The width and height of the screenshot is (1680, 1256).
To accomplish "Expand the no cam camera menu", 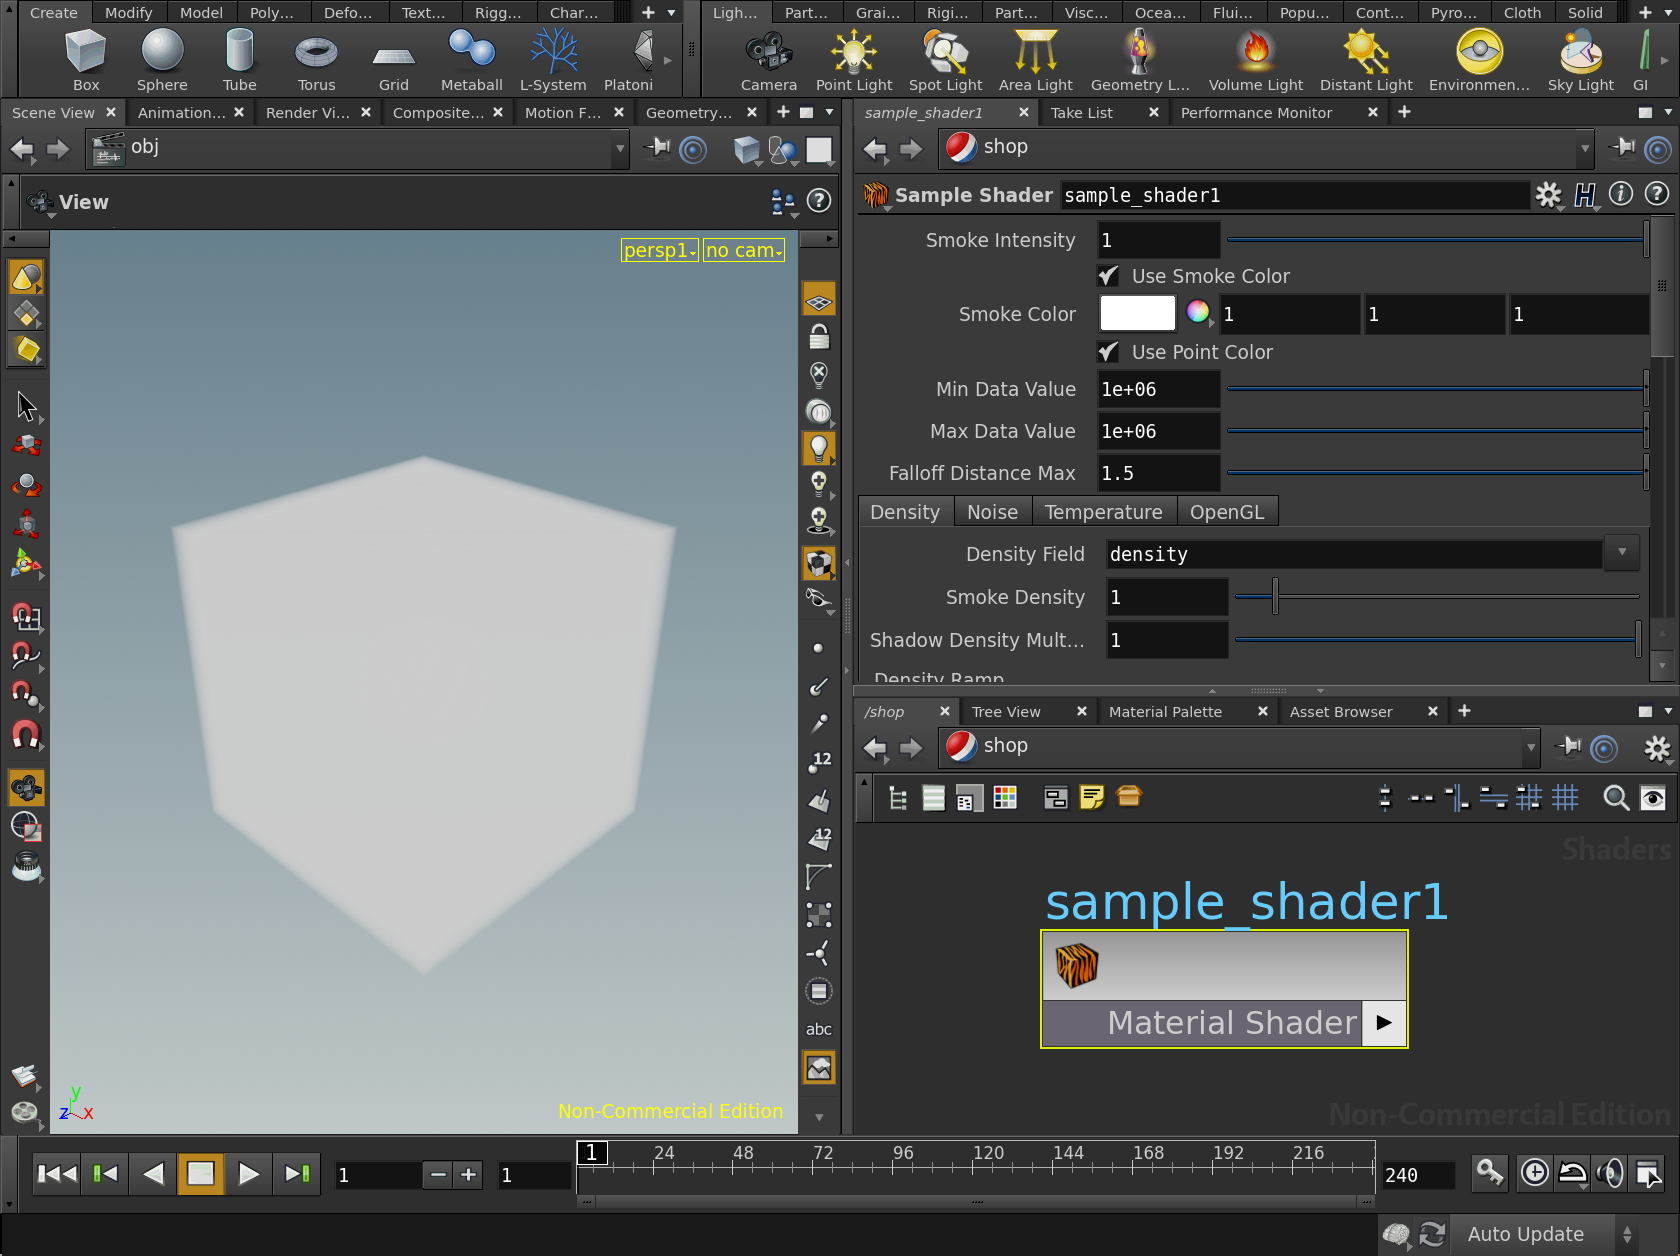I will coord(743,250).
